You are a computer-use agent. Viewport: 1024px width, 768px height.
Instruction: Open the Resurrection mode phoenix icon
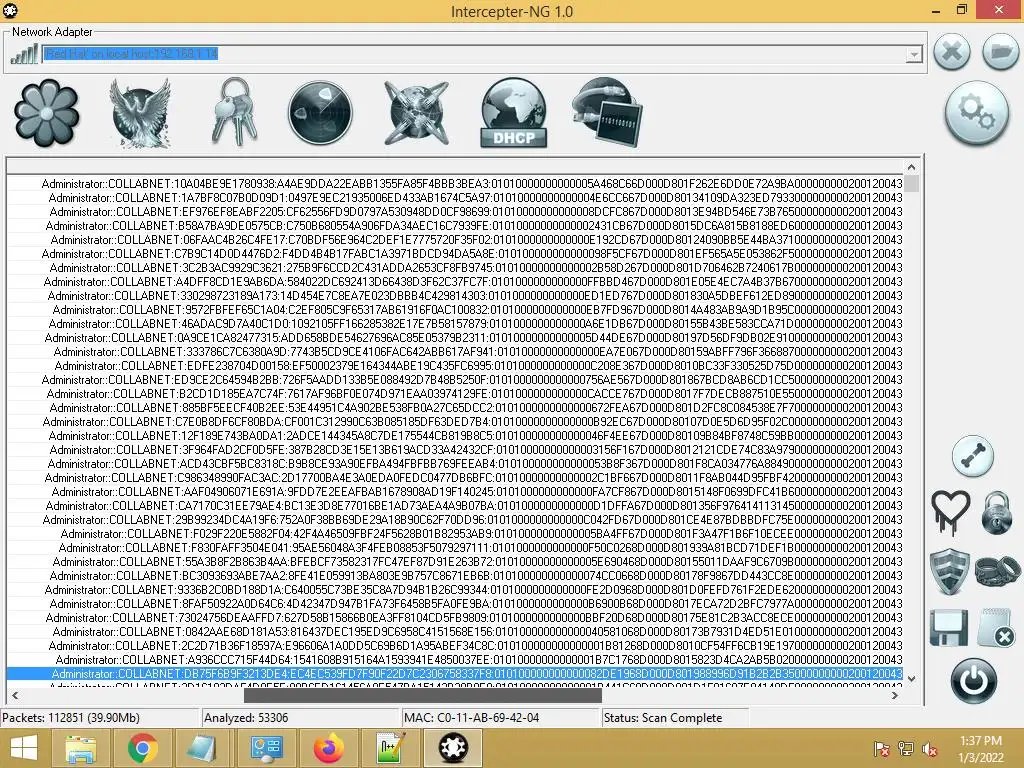pyautogui.click(x=140, y=112)
